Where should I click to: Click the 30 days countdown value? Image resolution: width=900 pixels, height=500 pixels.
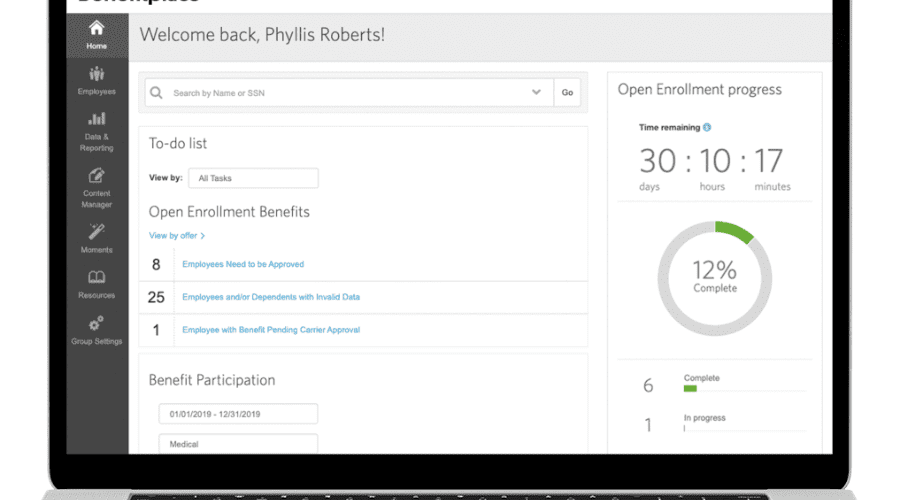pyautogui.click(x=658, y=161)
